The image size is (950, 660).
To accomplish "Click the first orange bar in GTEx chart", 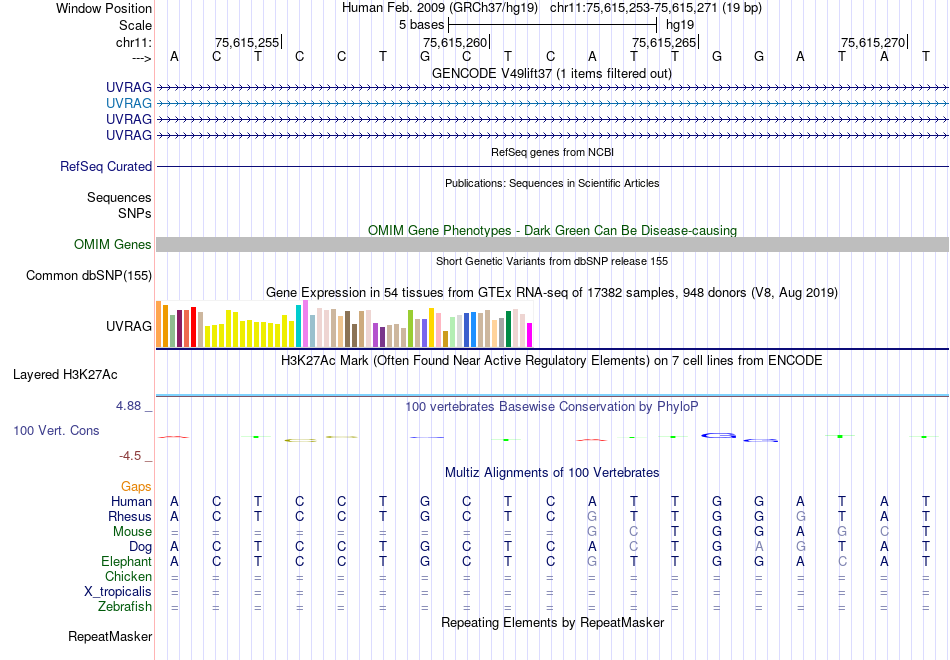I will tap(159, 324).
